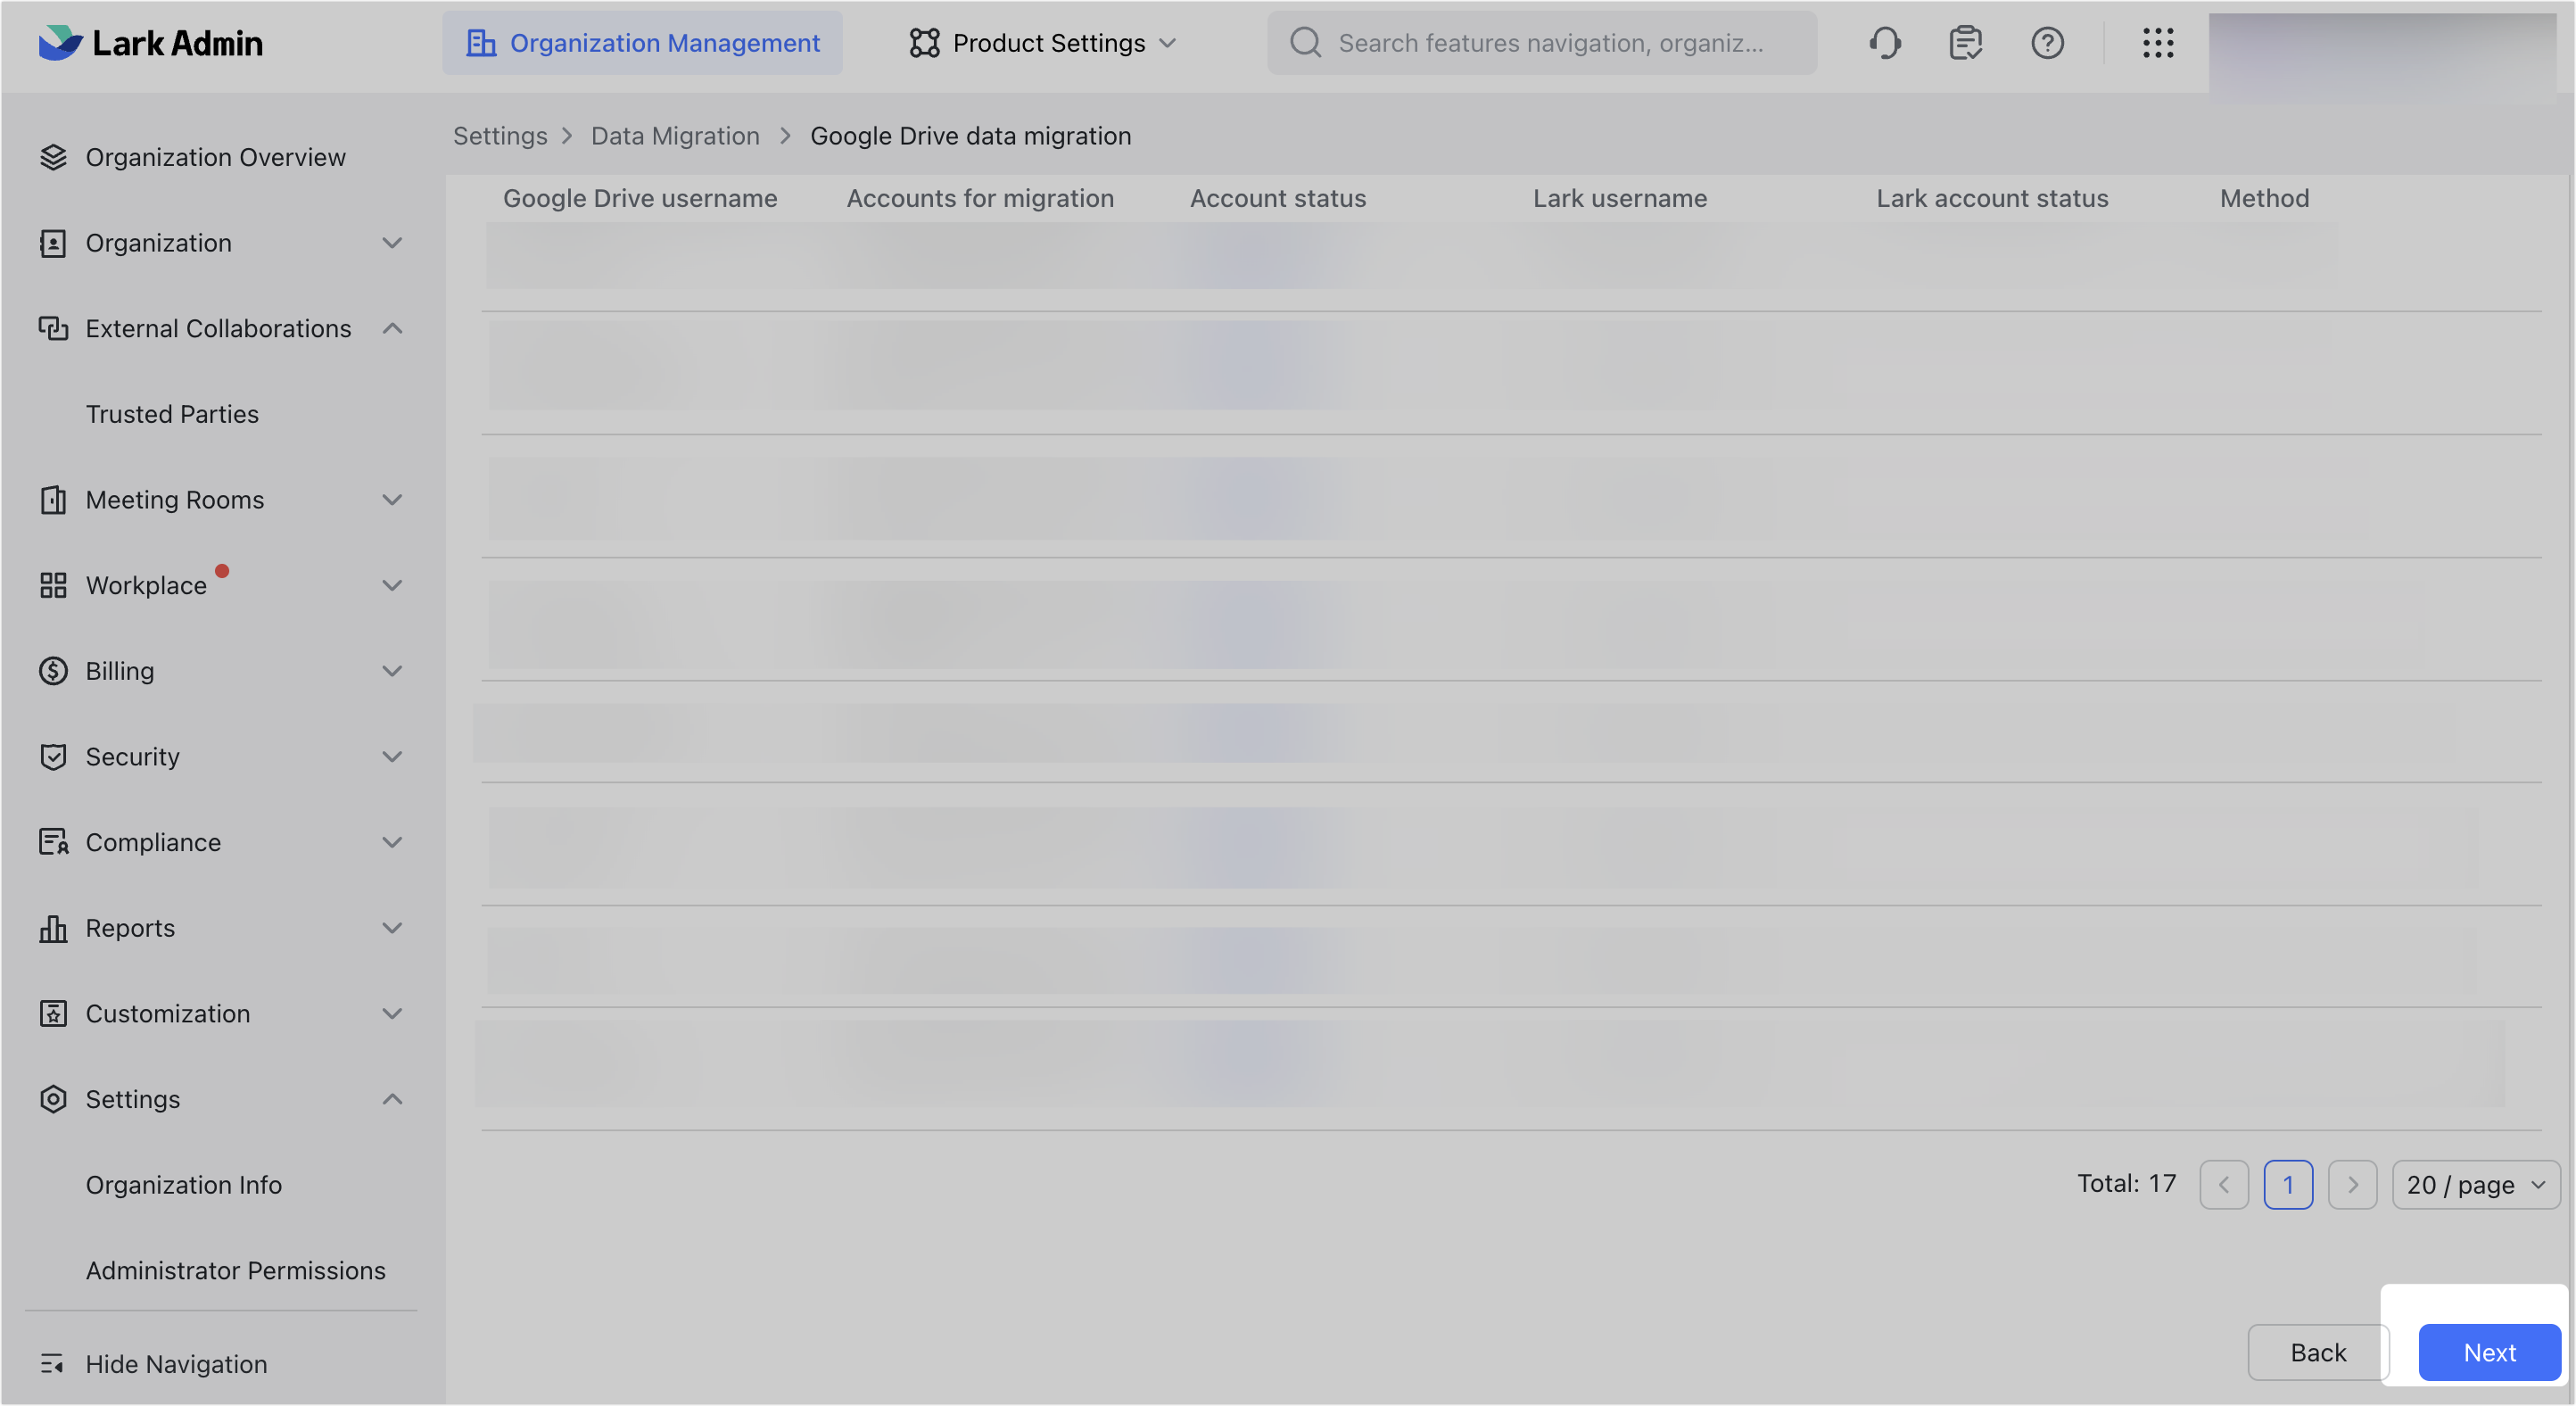The width and height of the screenshot is (2576, 1406).
Task: Click the Account status column header
Action: click(1278, 198)
